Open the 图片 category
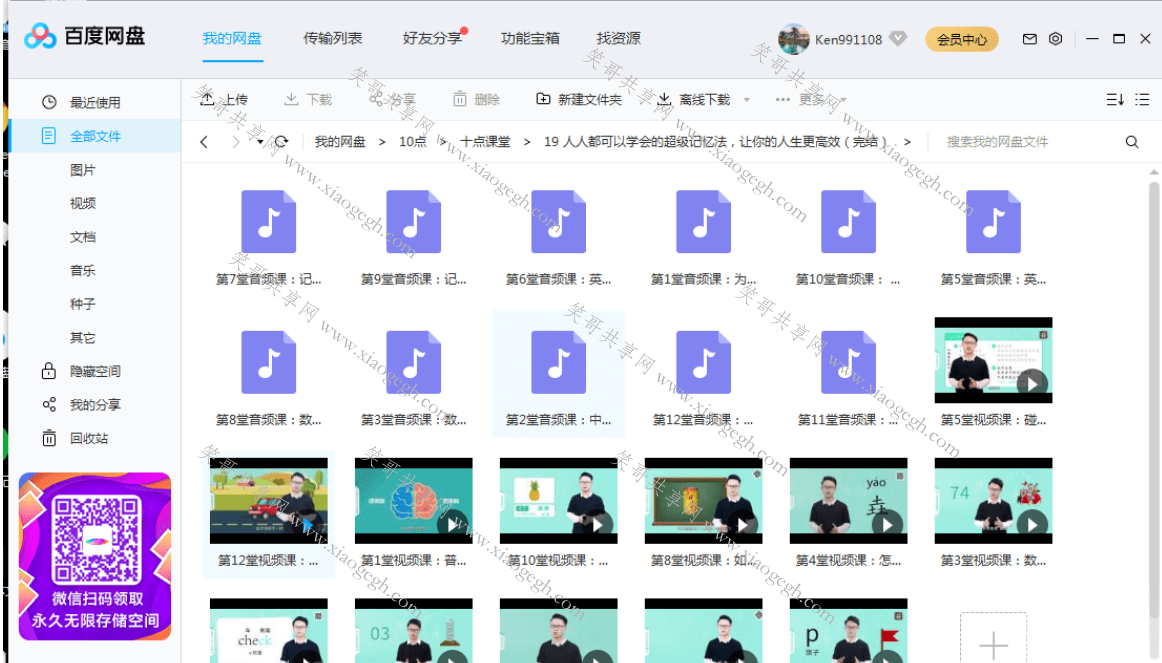 point(82,170)
